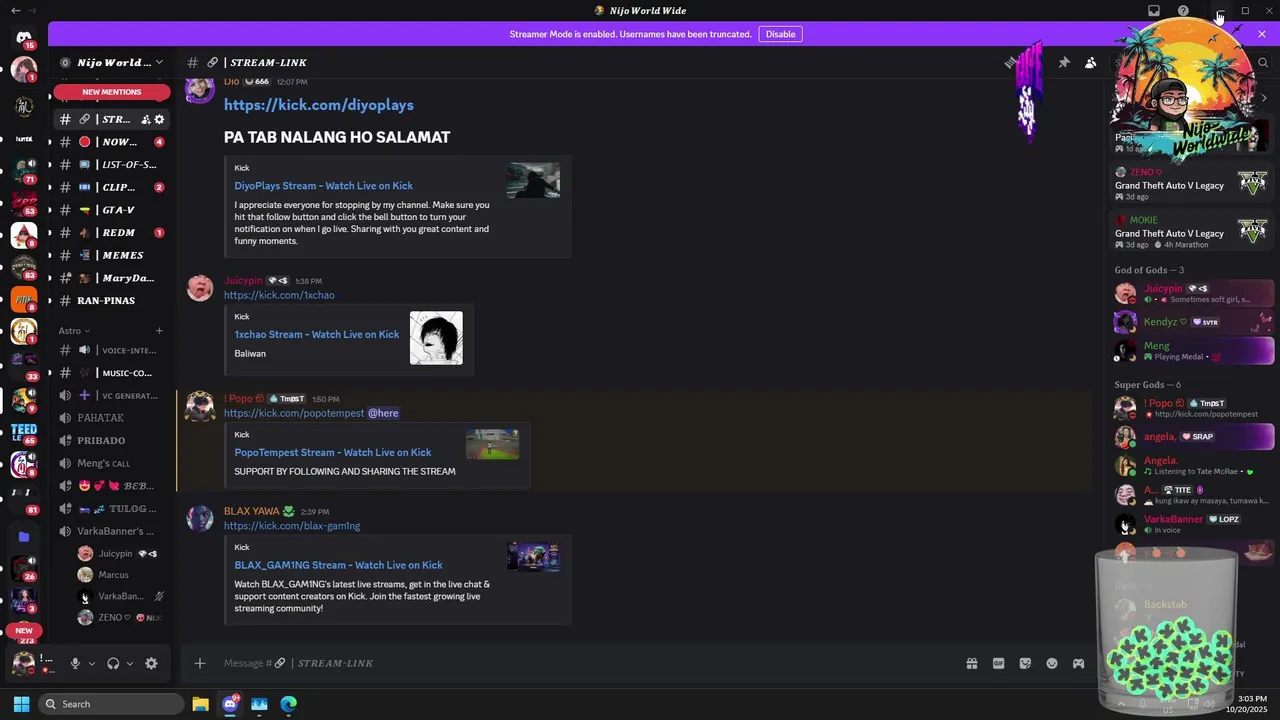Open server icon with 71 badge

[x=24, y=170]
